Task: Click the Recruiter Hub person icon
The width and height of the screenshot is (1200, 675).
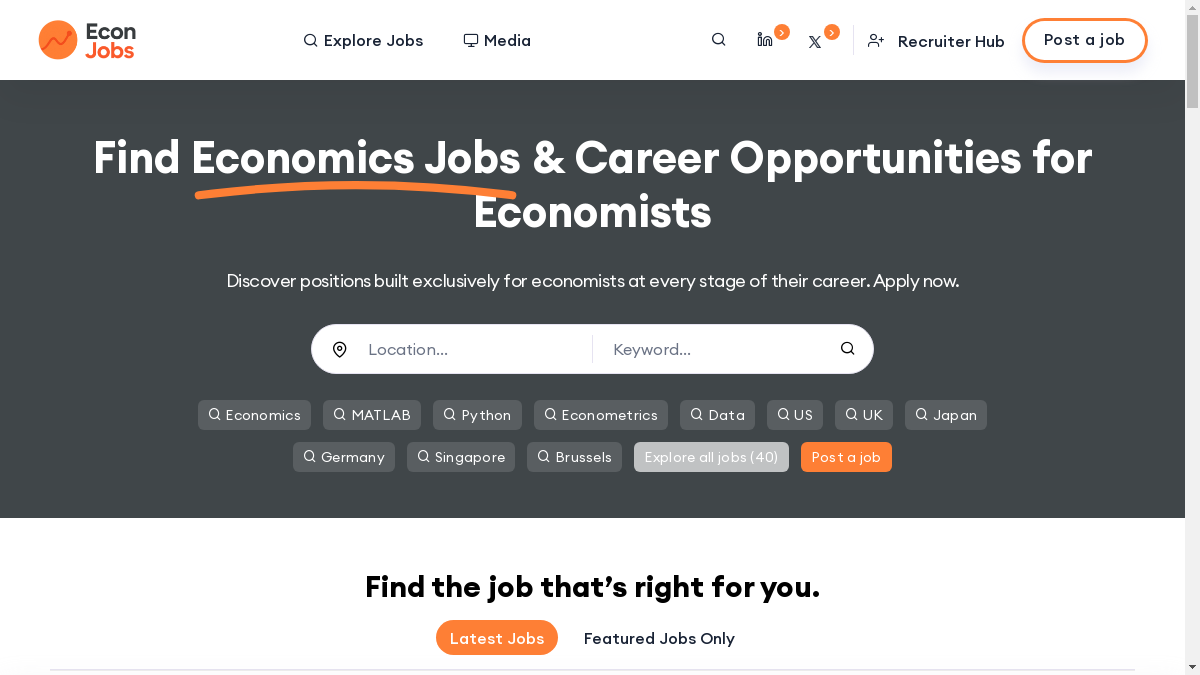Action: pyautogui.click(x=876, y=41)
